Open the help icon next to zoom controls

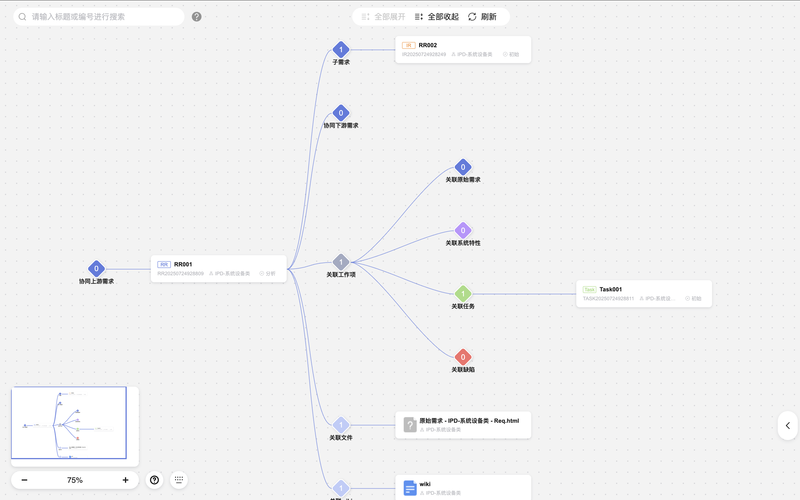click(155, 480)
